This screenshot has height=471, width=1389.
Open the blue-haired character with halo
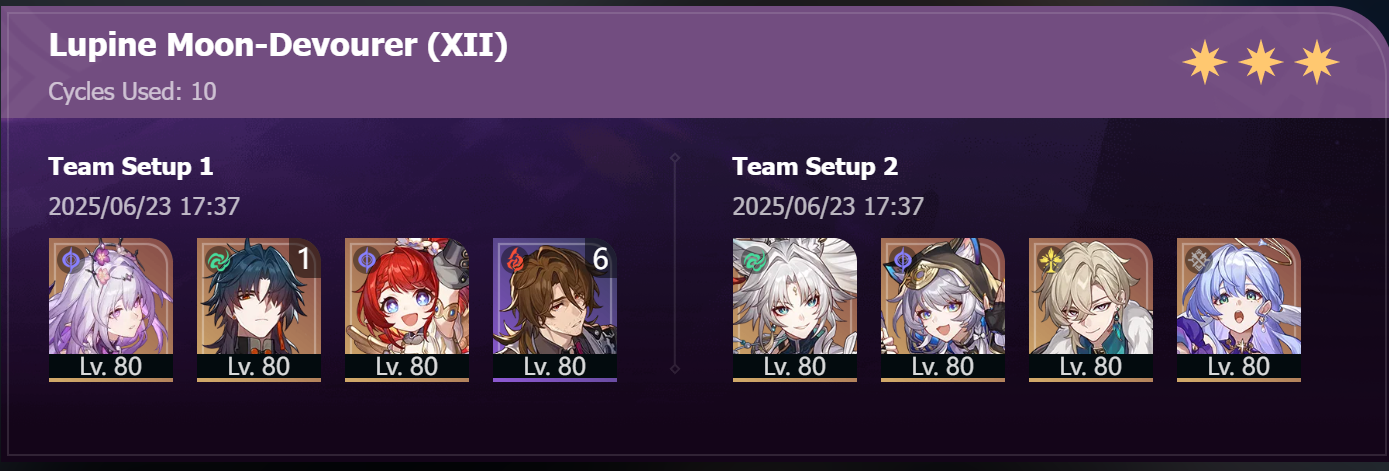(1239, 309)
